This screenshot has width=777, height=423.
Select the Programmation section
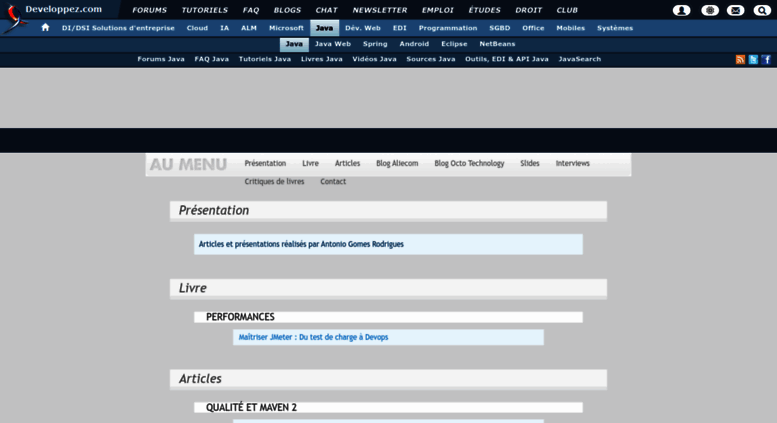[448, 28]
